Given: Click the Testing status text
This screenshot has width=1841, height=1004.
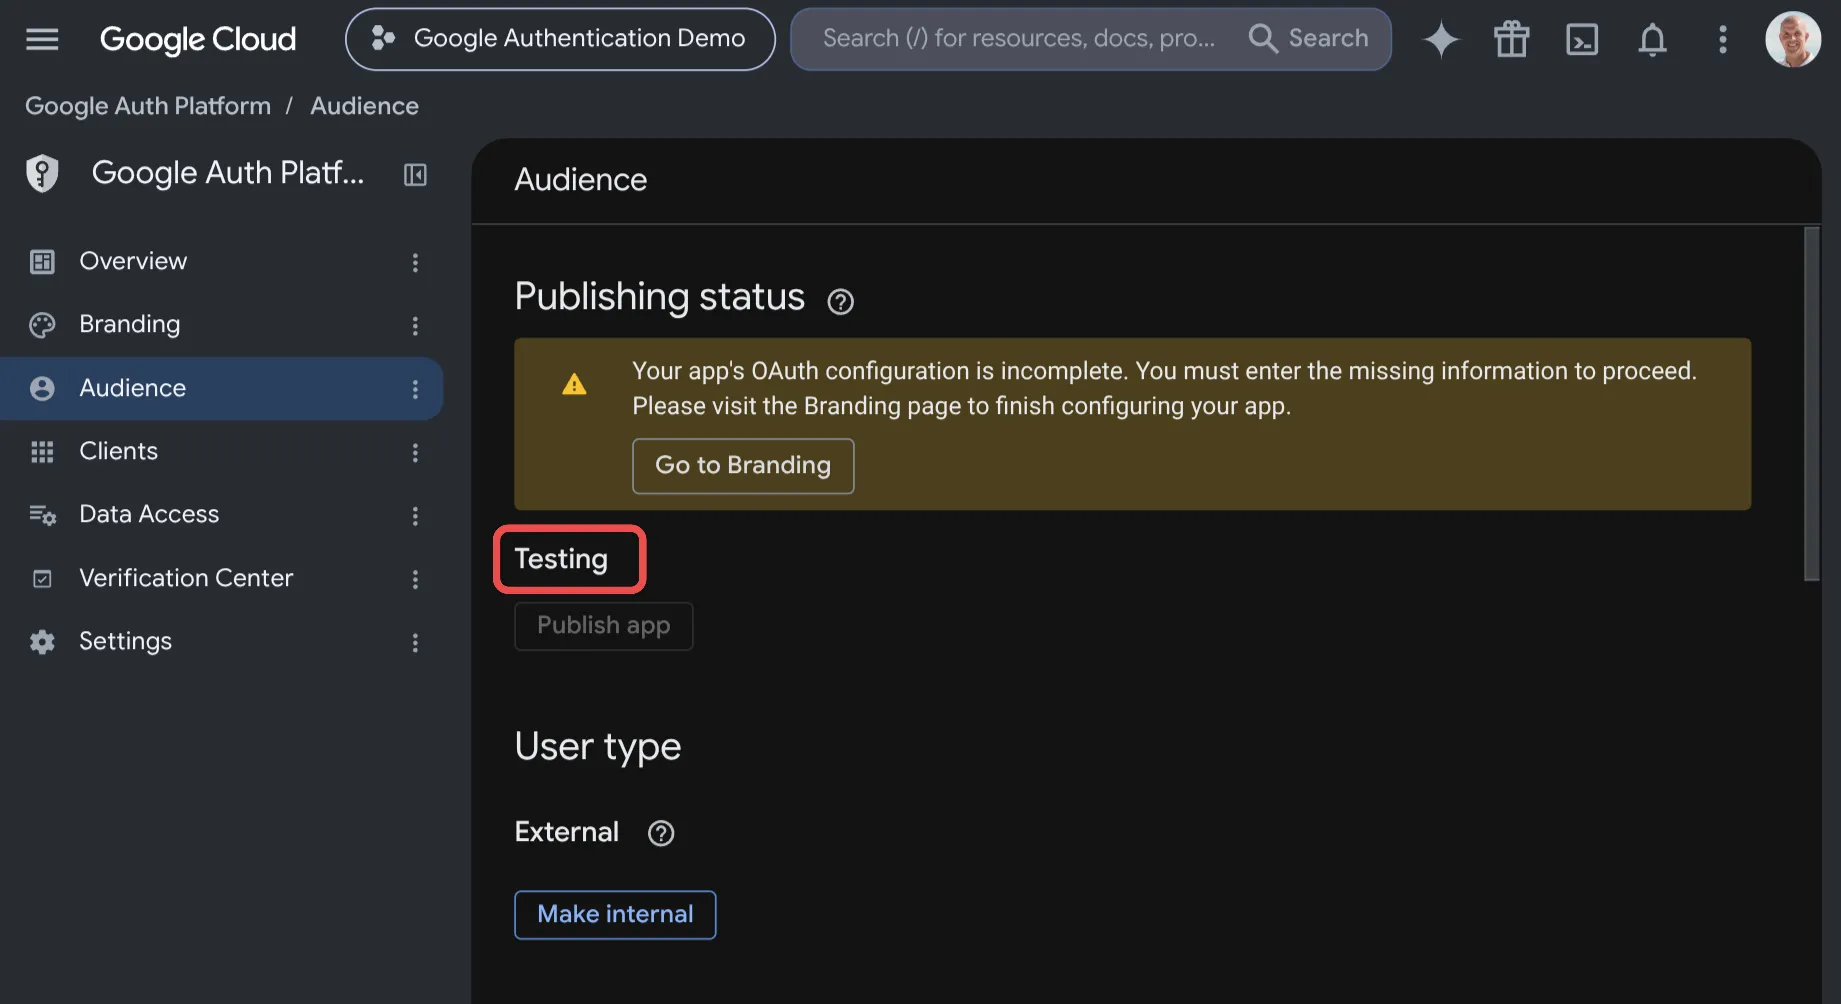Looking at the screenshot, I should coord(561,559).
